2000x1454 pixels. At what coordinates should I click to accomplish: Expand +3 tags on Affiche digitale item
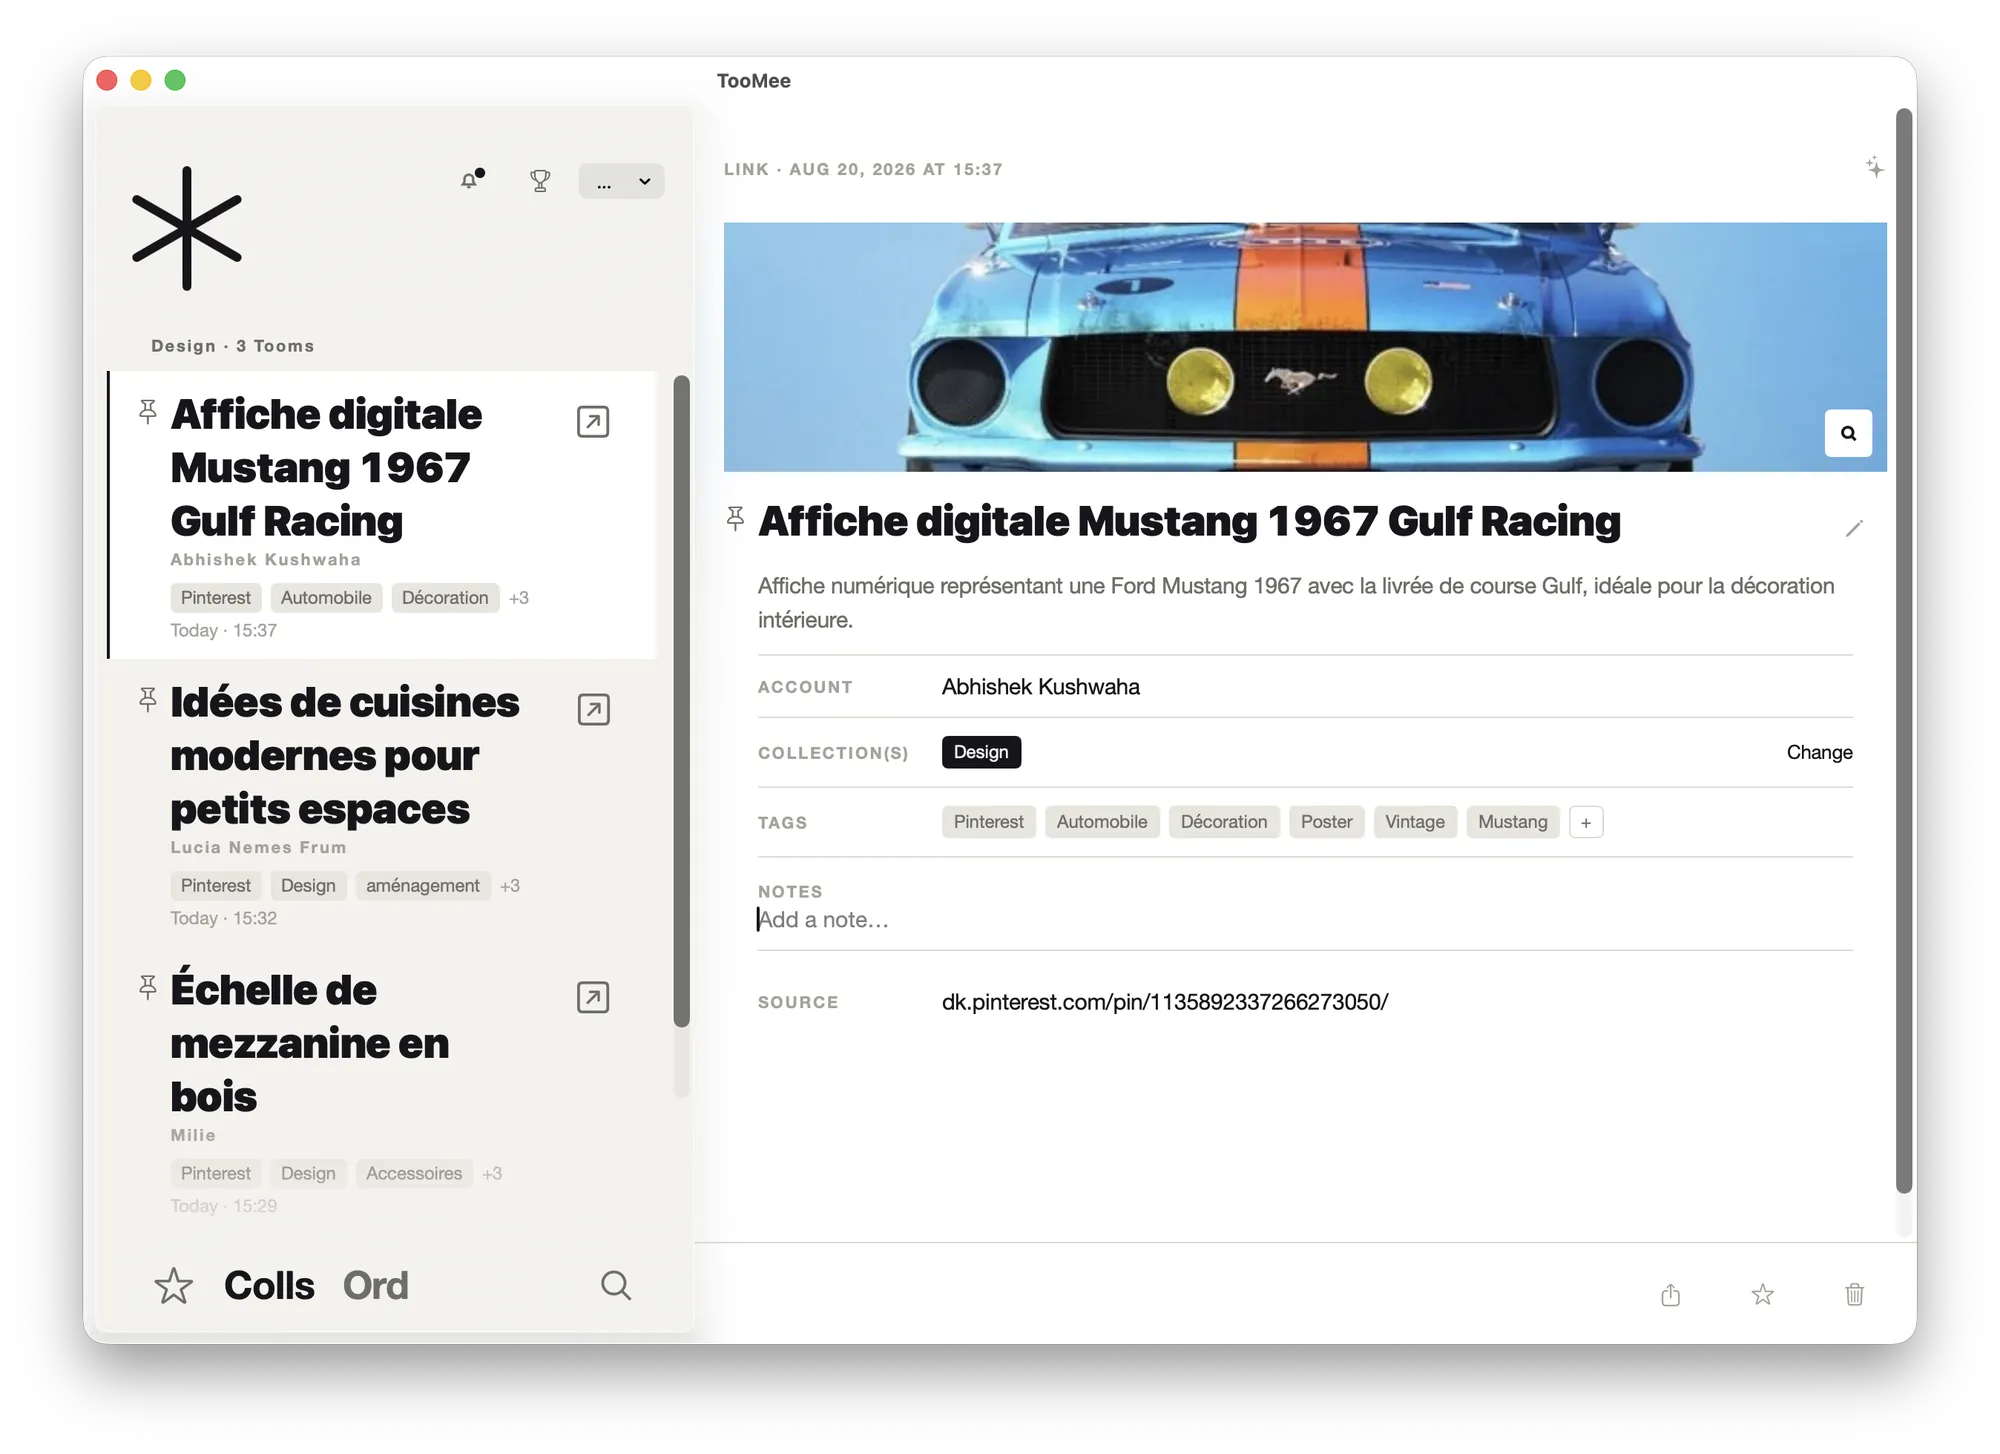[x=519, y=598]
